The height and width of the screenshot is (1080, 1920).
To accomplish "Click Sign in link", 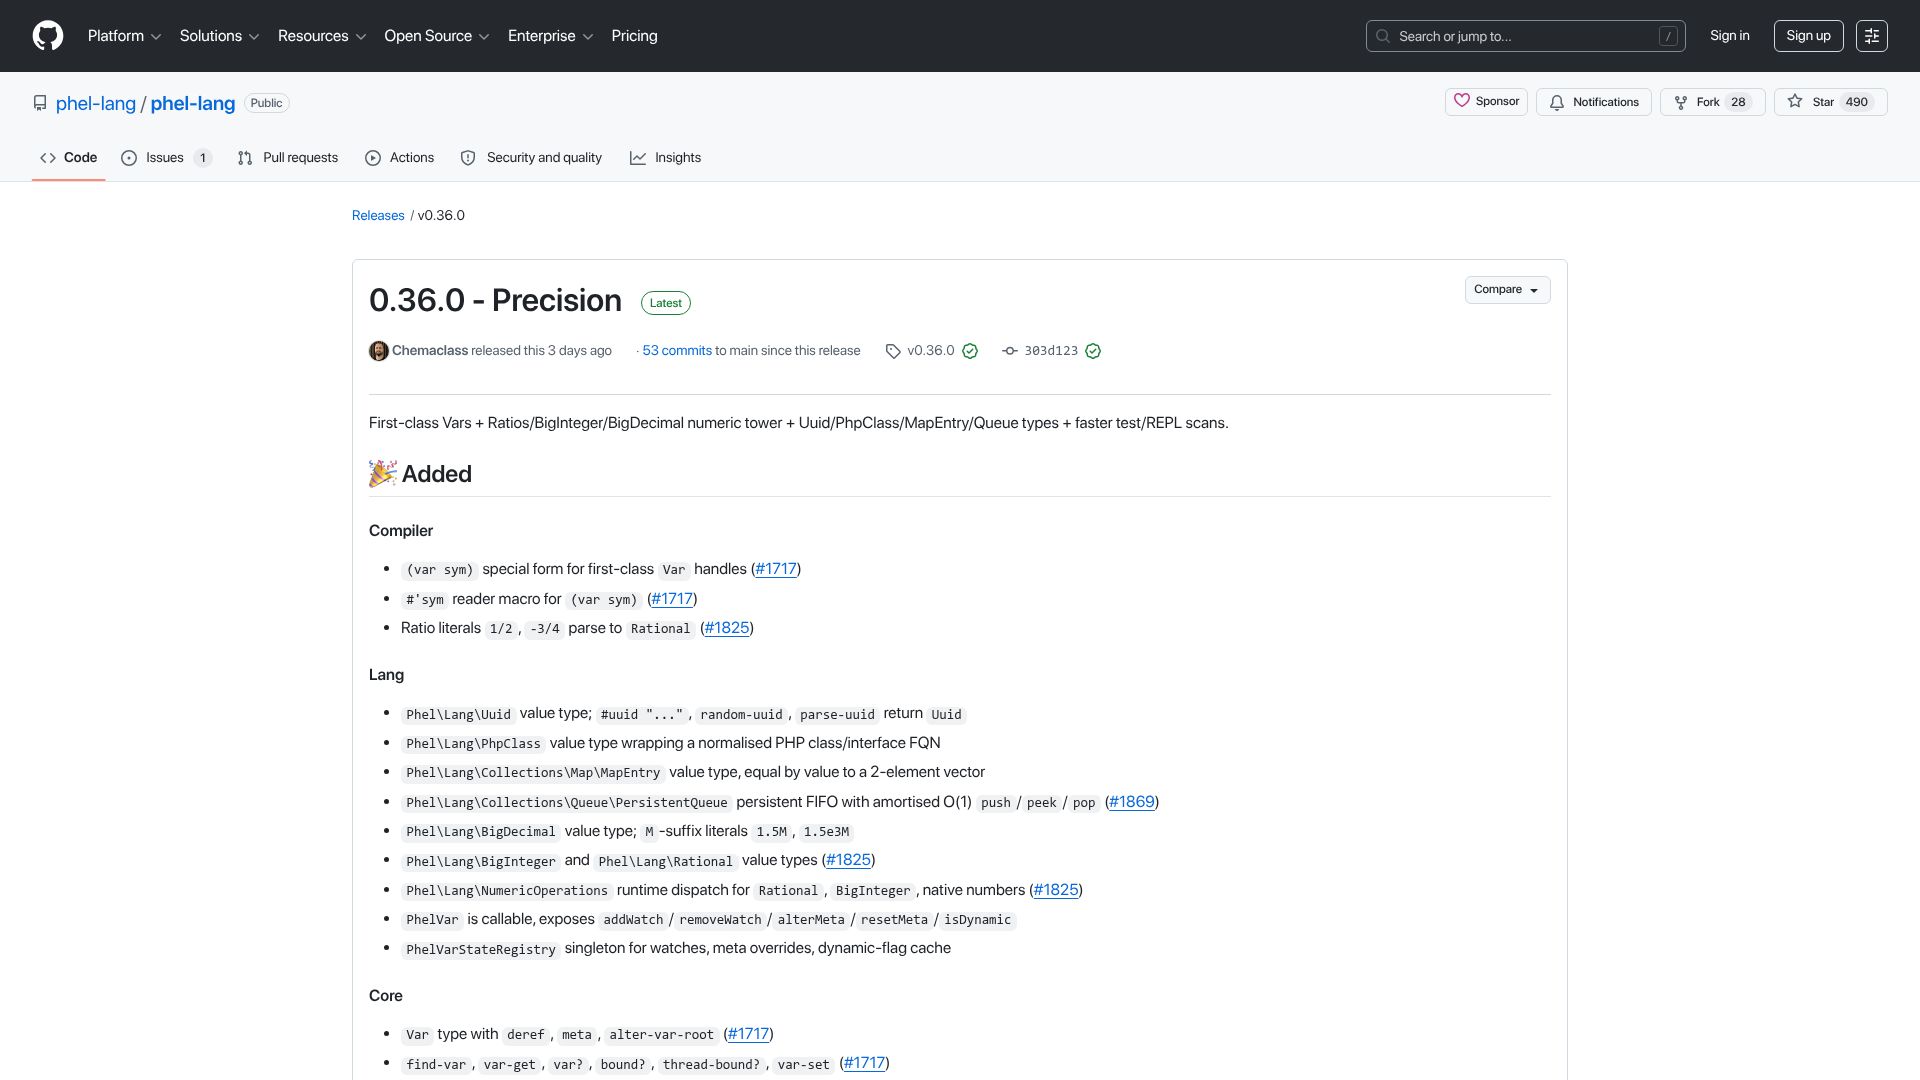I will (x=1729, y=36).
